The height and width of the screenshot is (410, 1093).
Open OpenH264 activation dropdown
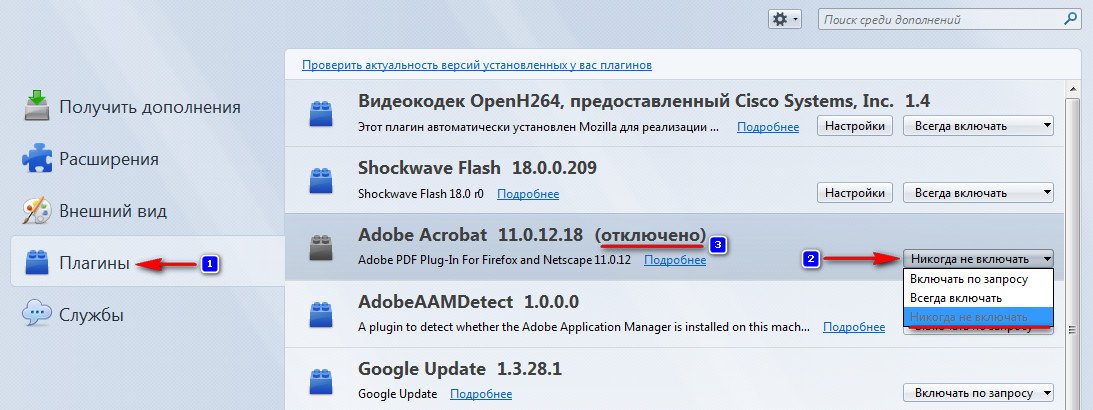[x=978, y=126]
